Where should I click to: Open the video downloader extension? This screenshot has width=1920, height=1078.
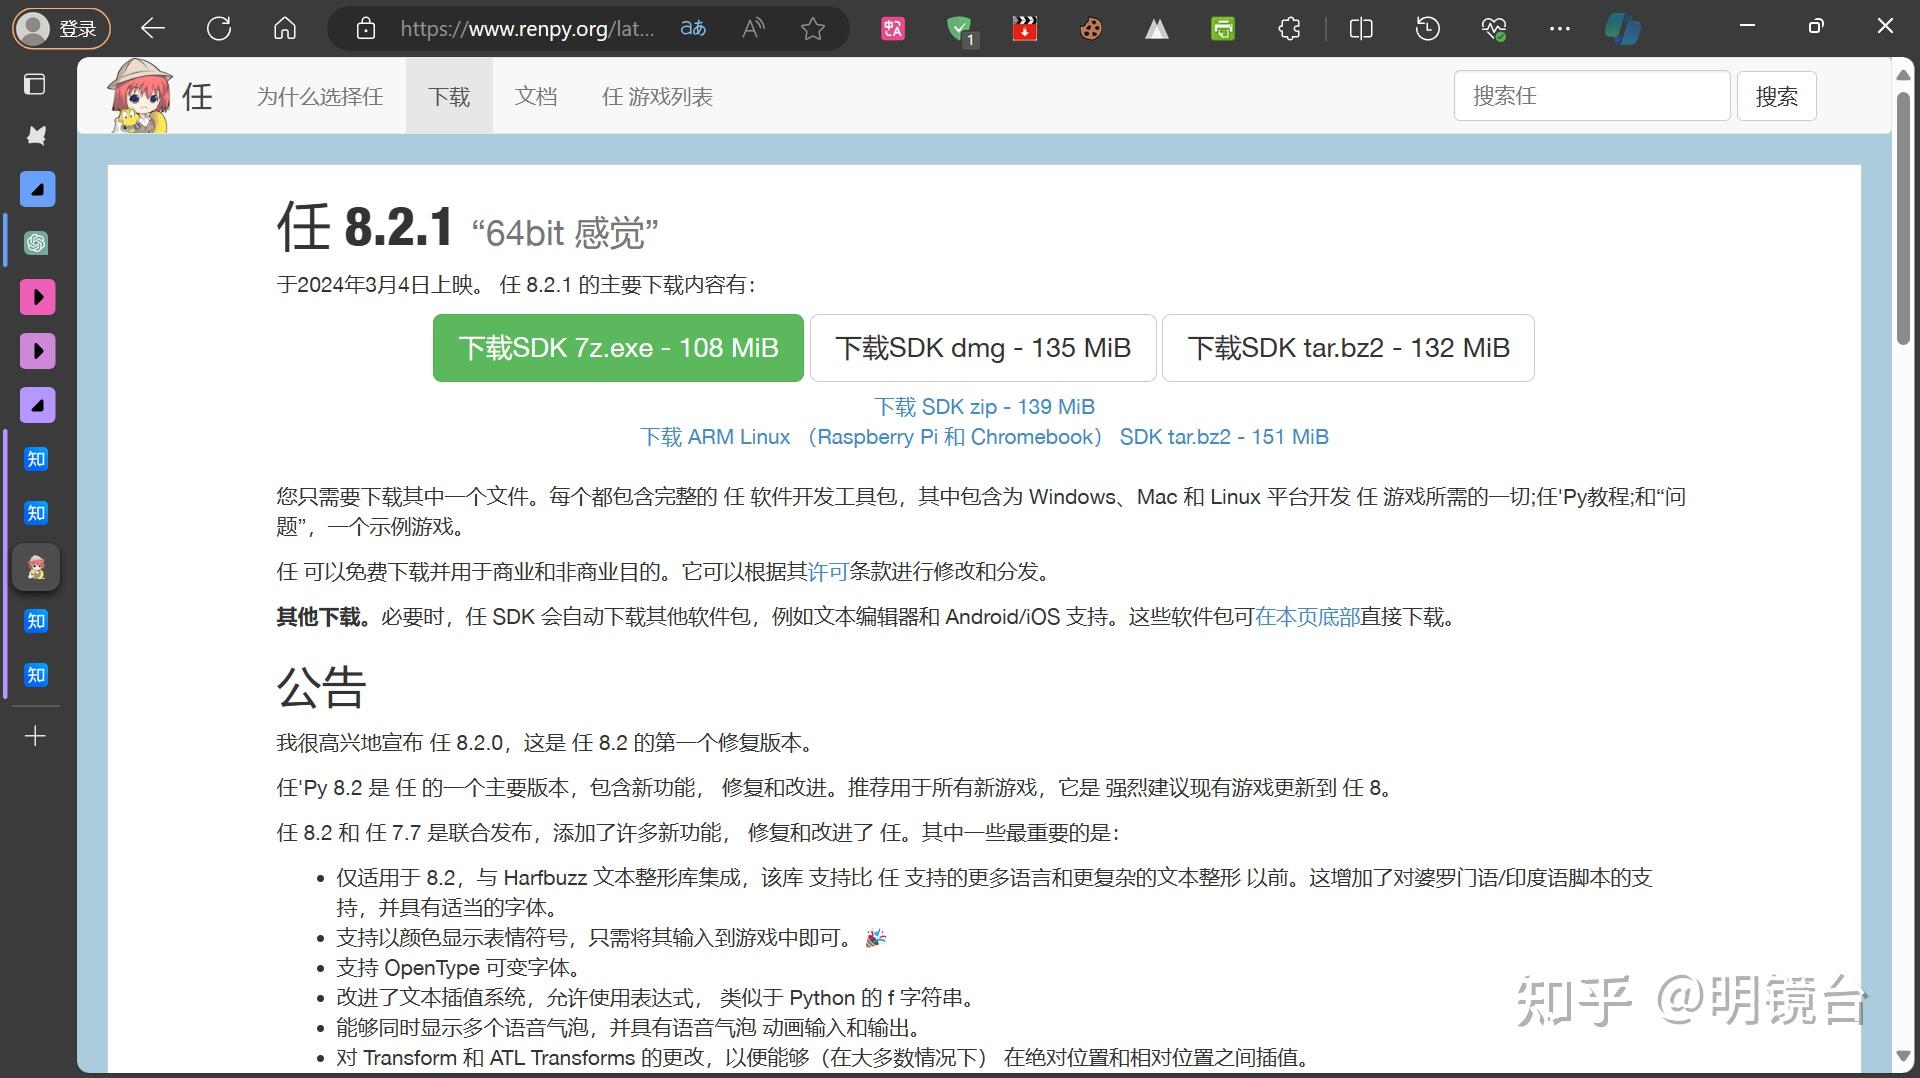[x=1024, y=28]
